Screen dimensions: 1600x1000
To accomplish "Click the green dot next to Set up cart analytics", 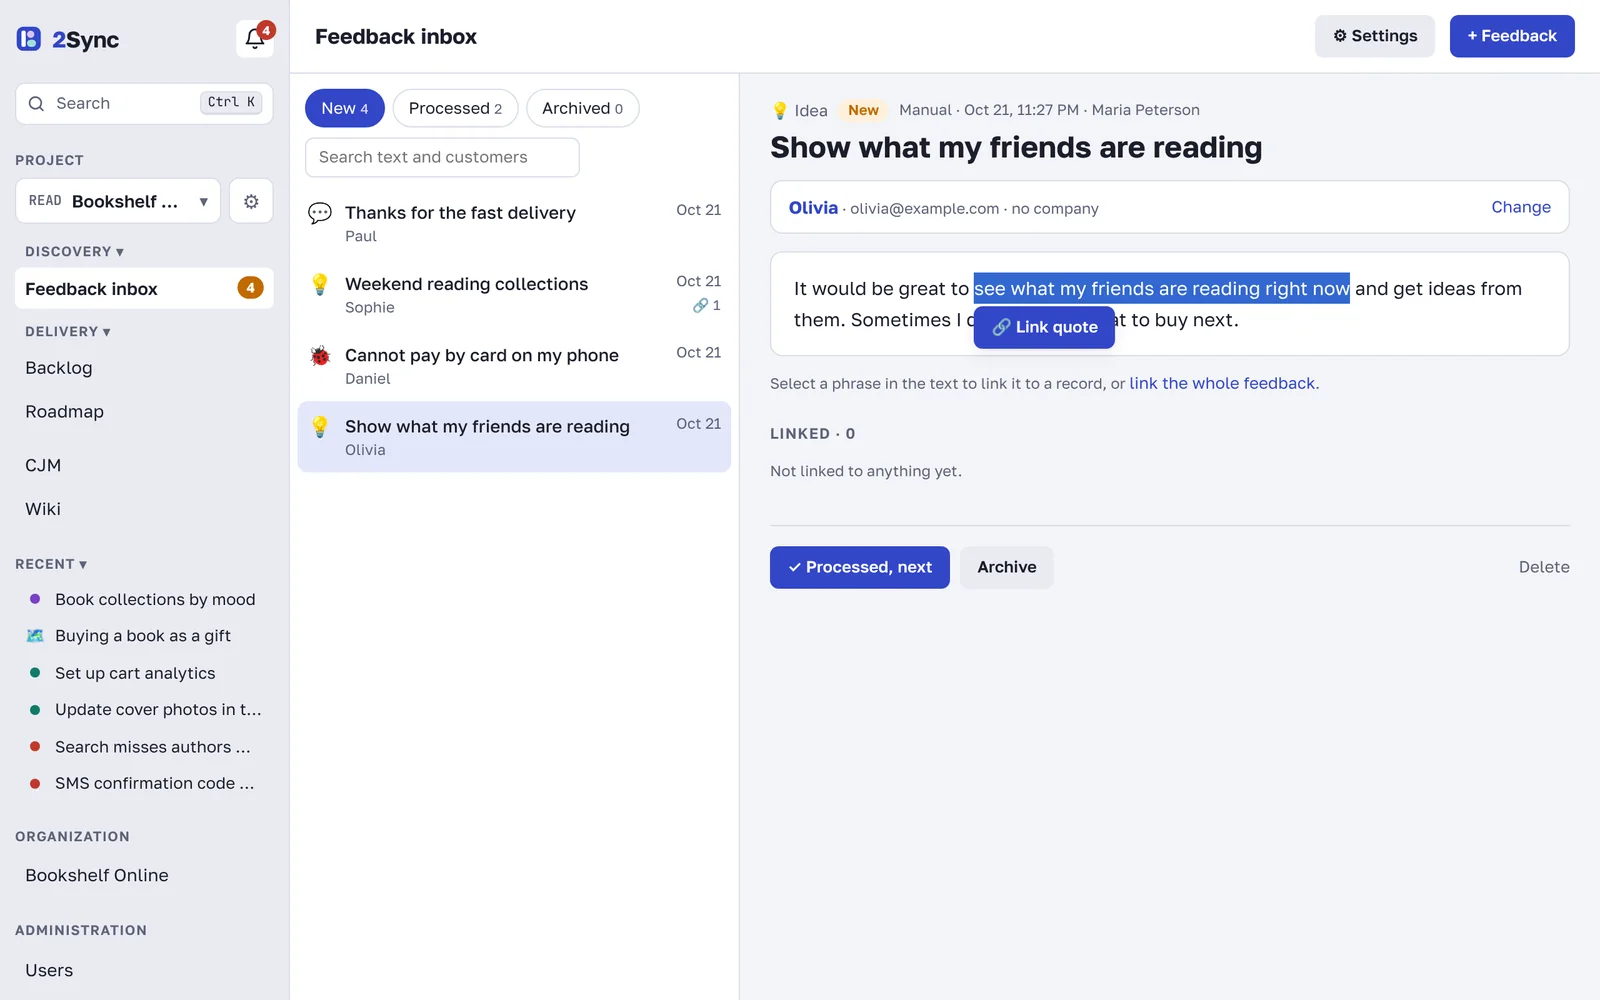I will coord(35,673).
